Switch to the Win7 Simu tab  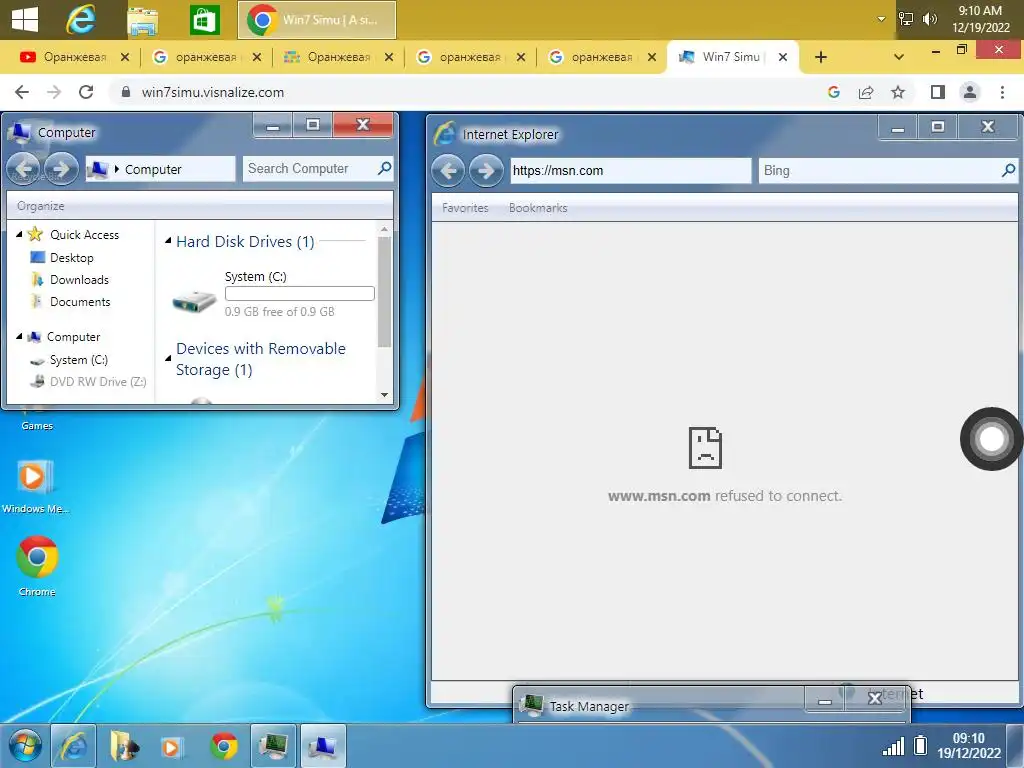733,57
